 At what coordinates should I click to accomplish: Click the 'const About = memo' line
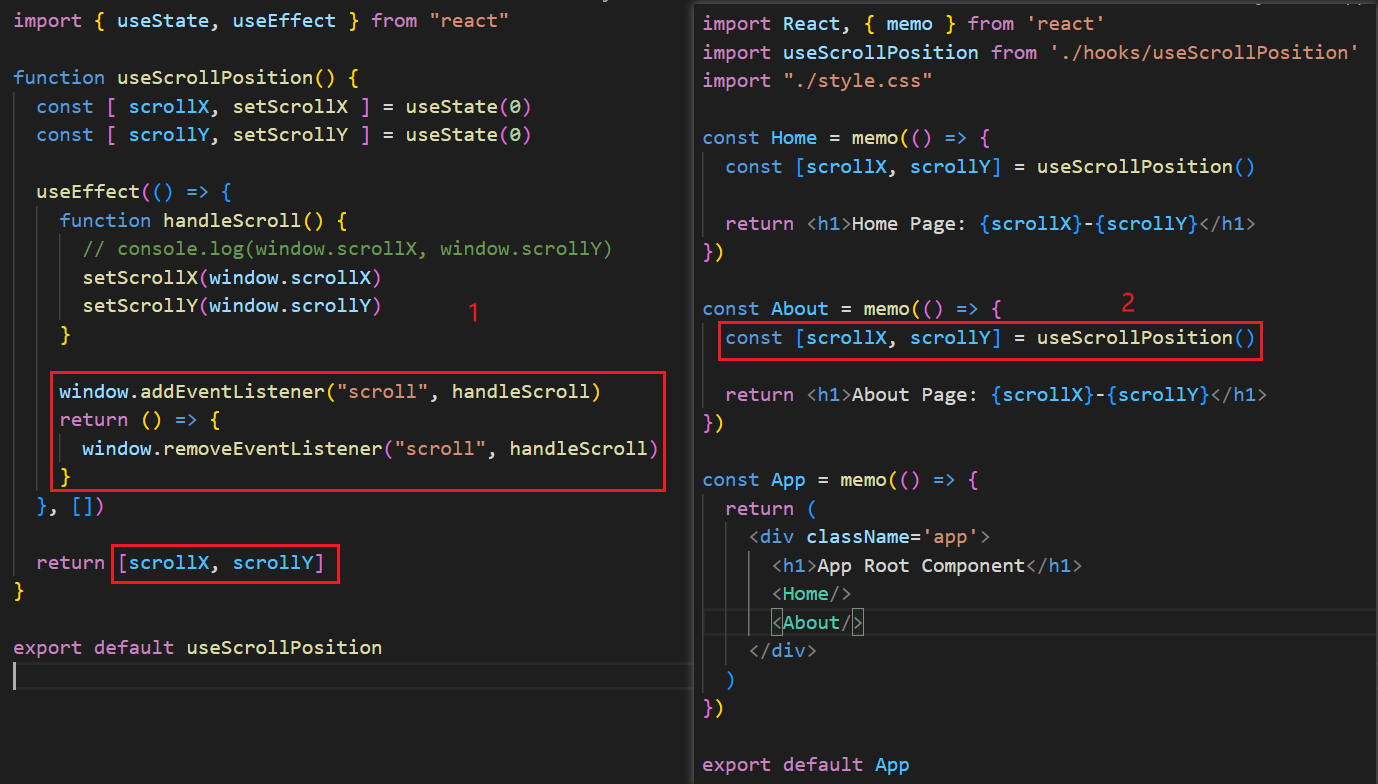point(852,309)
